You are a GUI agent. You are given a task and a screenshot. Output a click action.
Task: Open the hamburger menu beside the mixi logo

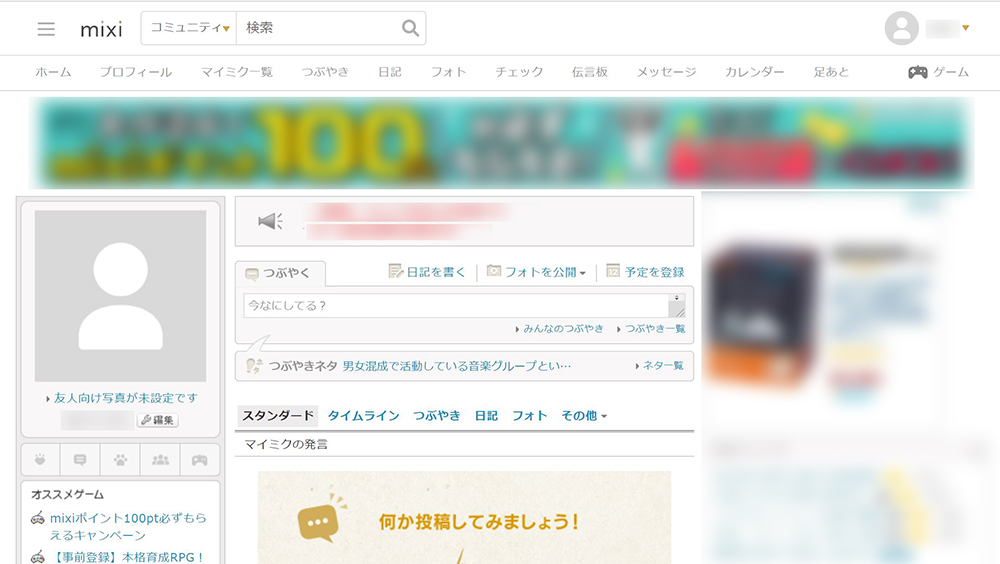click(x=46, y=29)
